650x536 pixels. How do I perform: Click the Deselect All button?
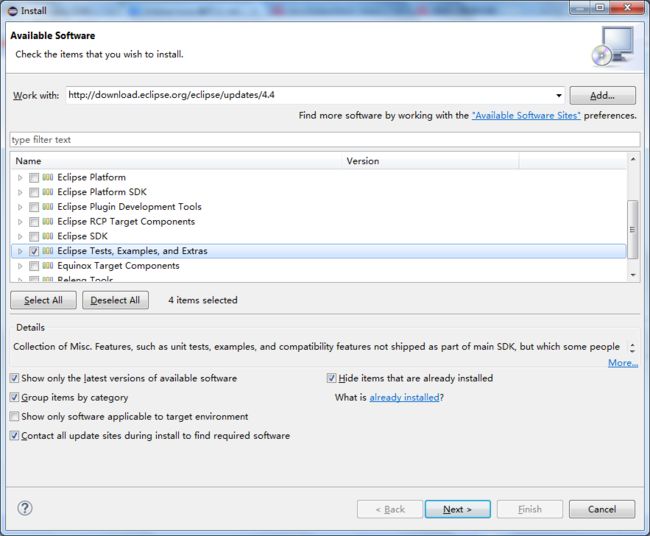click(115, 300)
